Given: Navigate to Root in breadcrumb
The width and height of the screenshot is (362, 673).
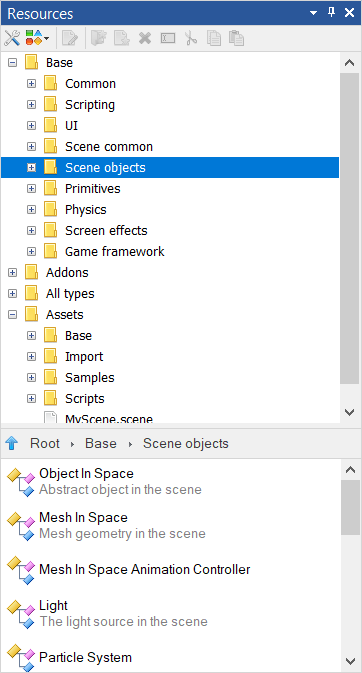Looking at the screenshot, I should click(45, 443).
